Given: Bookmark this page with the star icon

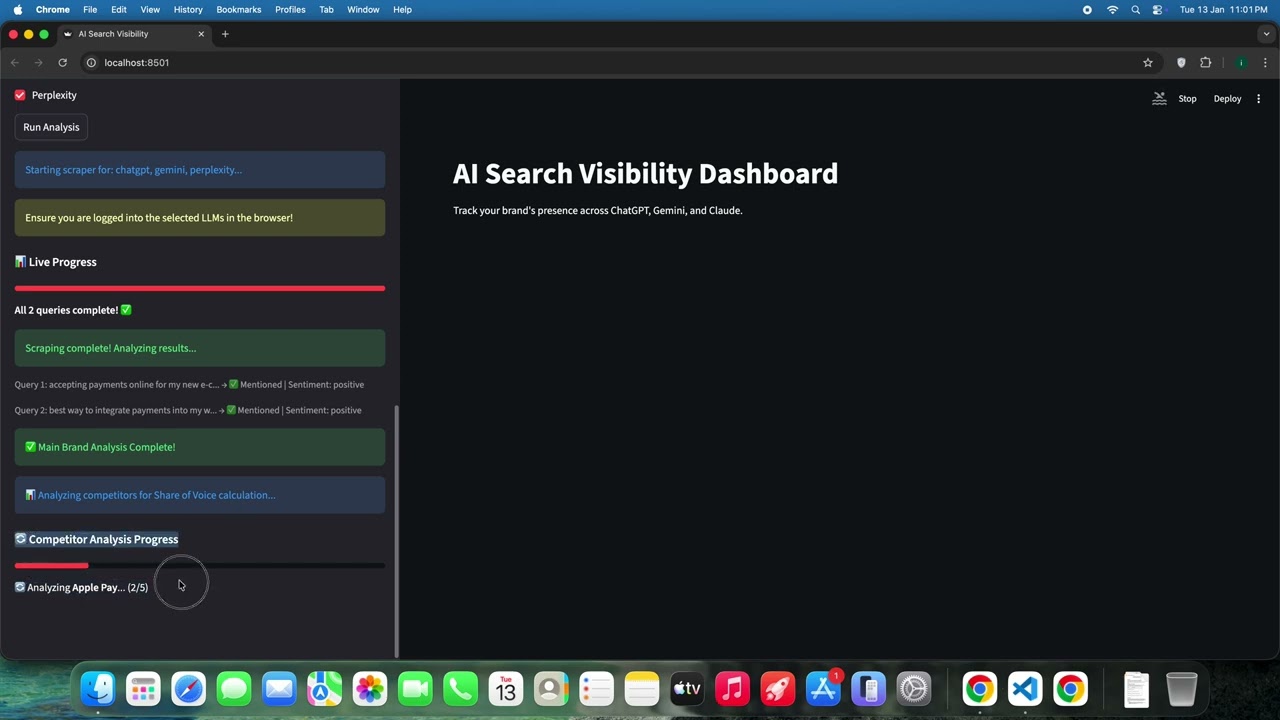Looking at the screenshot, I should [x=1148, y=63].
